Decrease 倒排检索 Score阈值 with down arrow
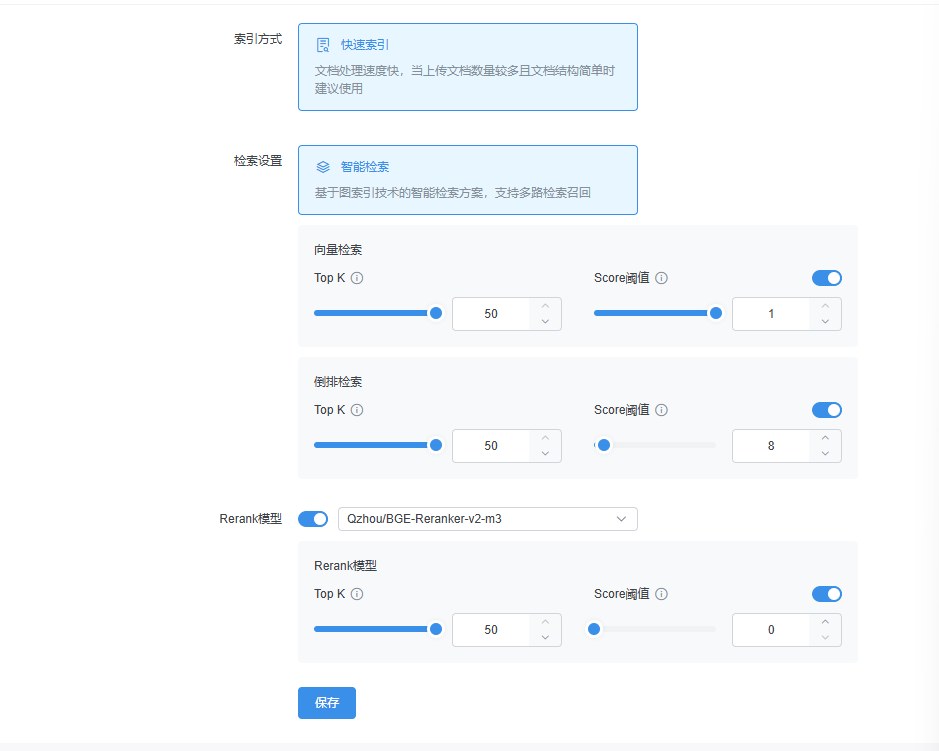The height and width of the screenshot is (751, 939). [x=825, y=454]
